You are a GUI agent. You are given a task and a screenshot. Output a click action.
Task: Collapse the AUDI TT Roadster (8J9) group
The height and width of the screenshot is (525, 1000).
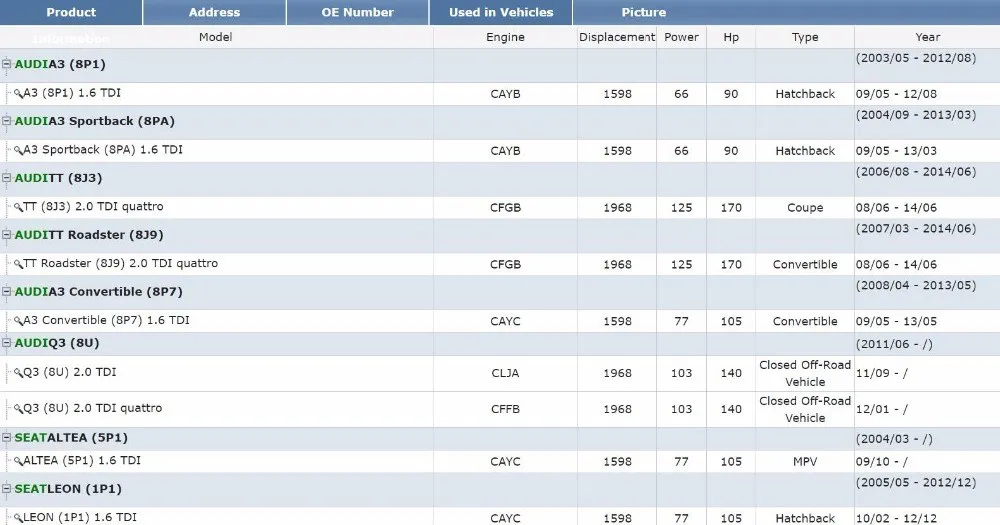pos(6,234)
